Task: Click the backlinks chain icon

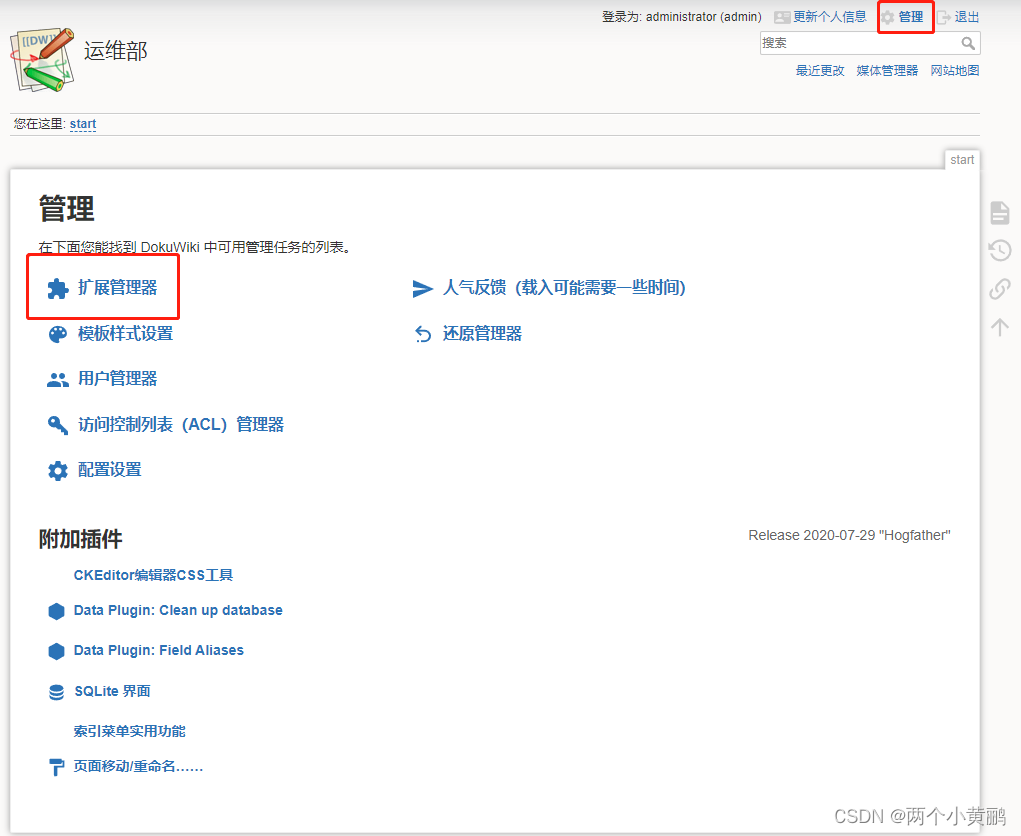Action: coord(1000,288)
